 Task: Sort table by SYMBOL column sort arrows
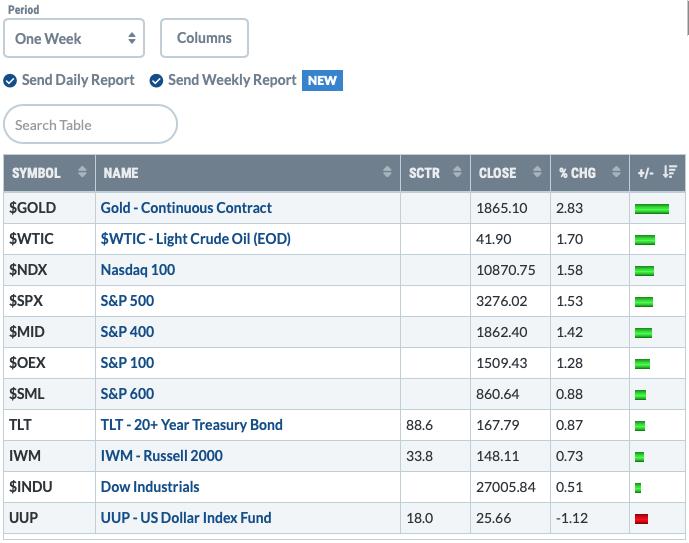pyautogui.click(x=82, y=172)
